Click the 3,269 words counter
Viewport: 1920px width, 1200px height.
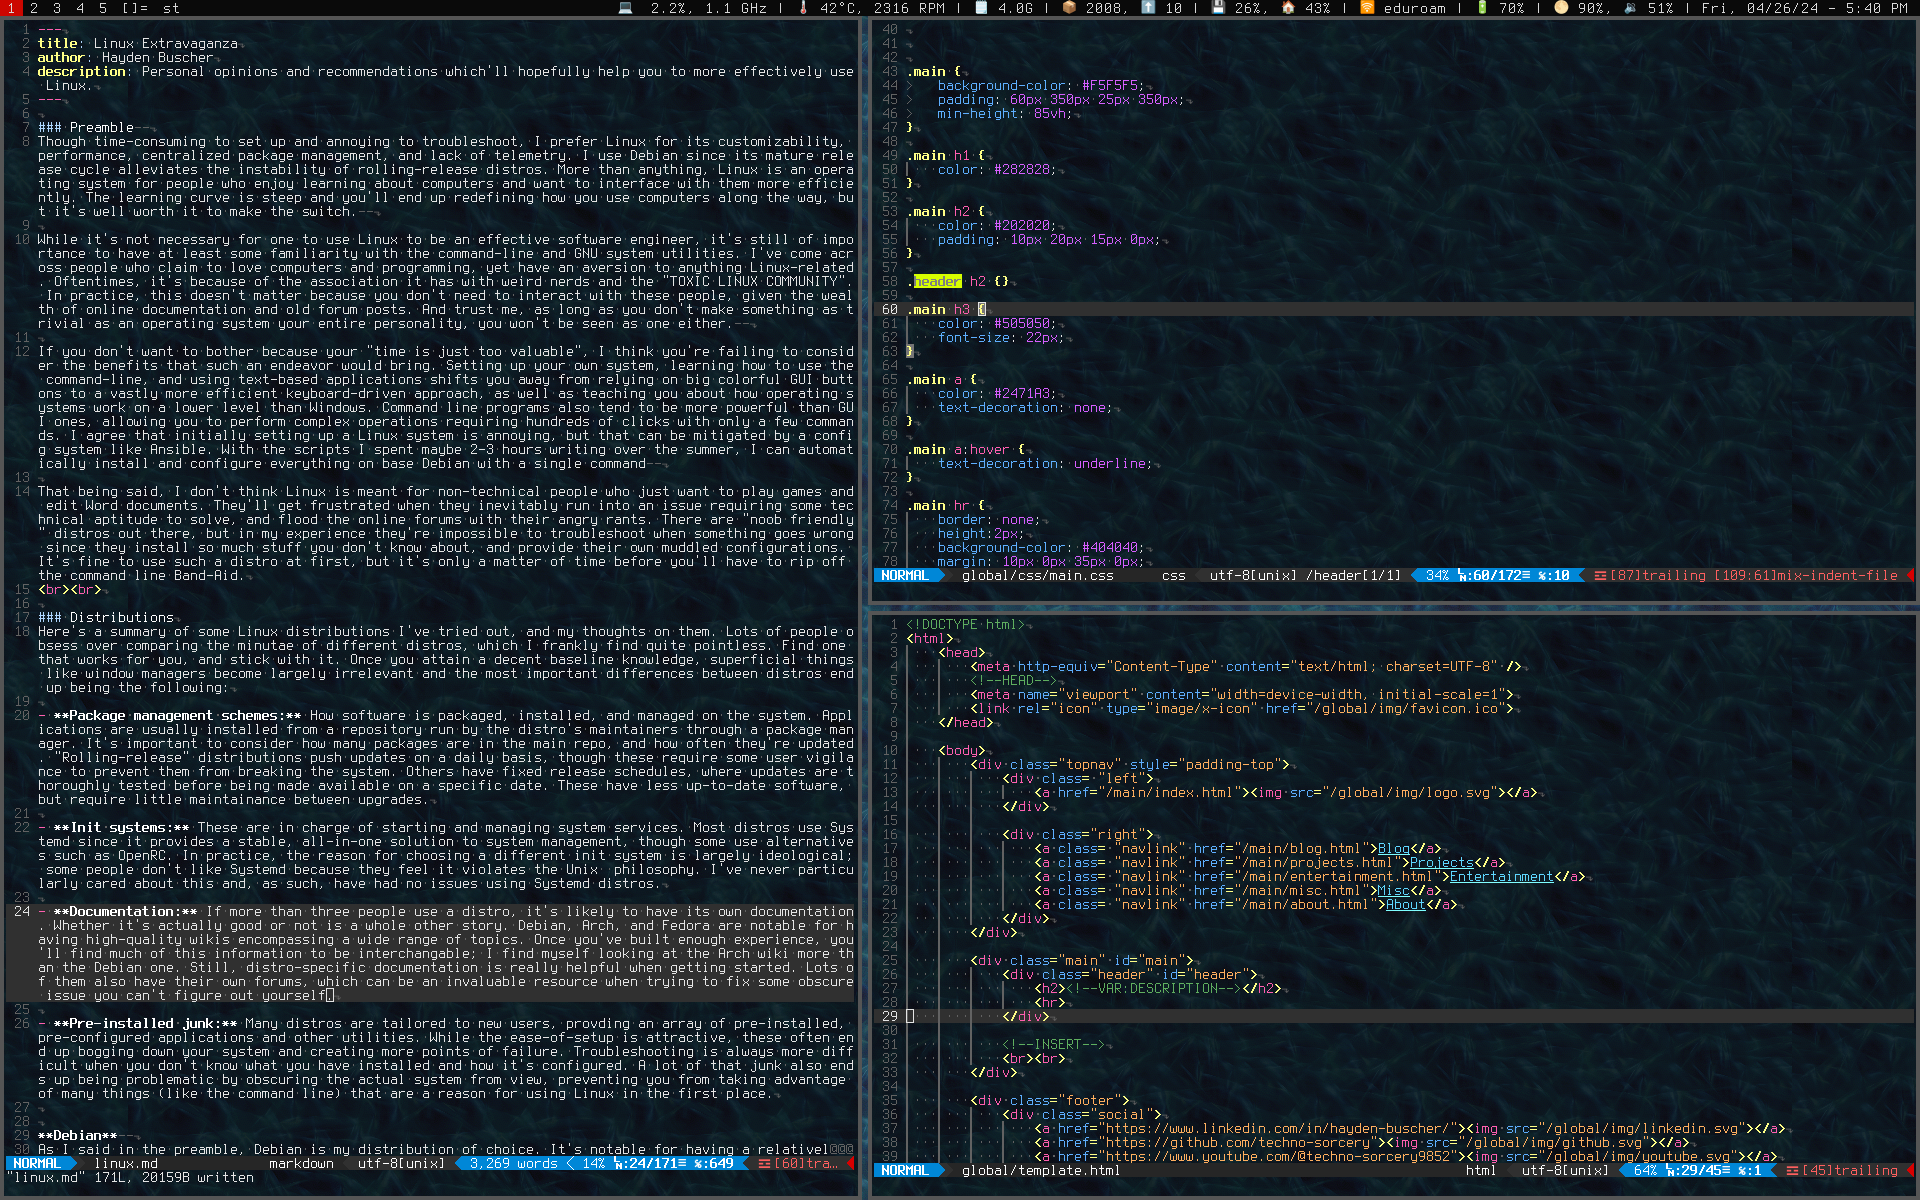pyautogui.click(x=514, y=1163)
